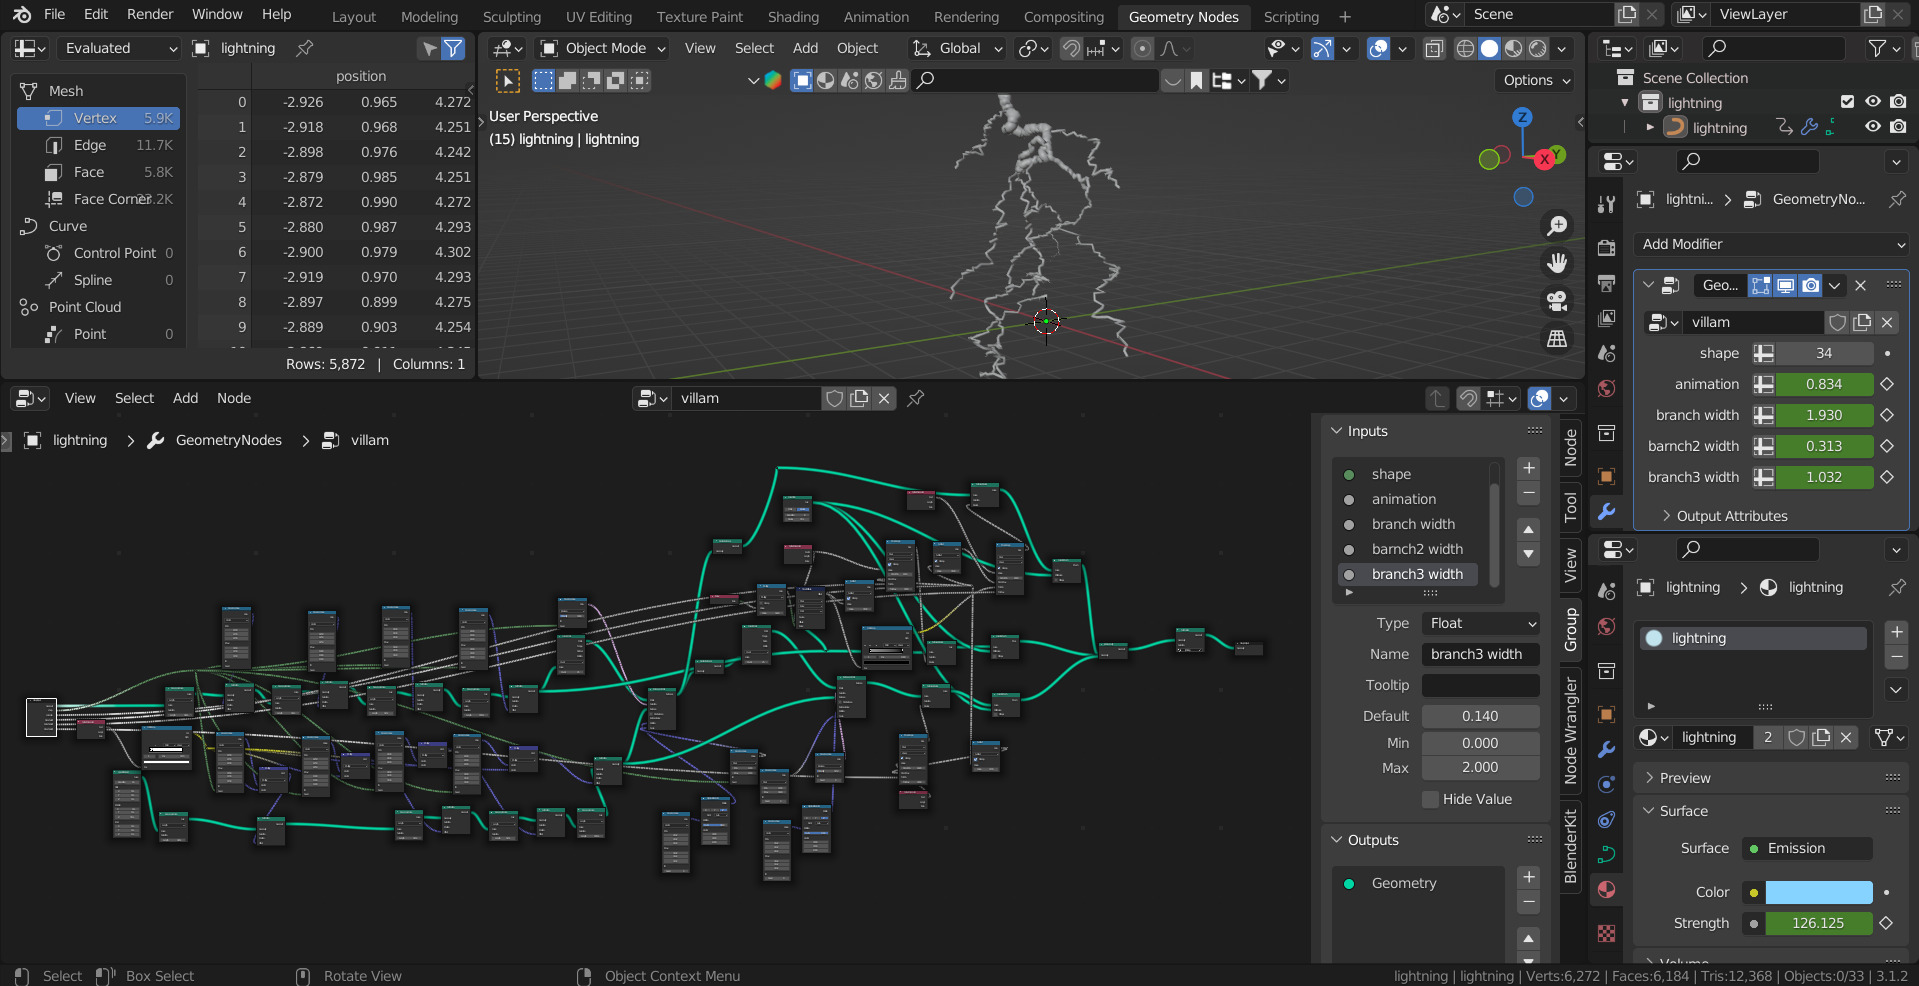Image resolution: width=1919 pixels, height=986 pixels.
Task: Choose the Extend selection mode icon
Action: click(x=567, y=80)
